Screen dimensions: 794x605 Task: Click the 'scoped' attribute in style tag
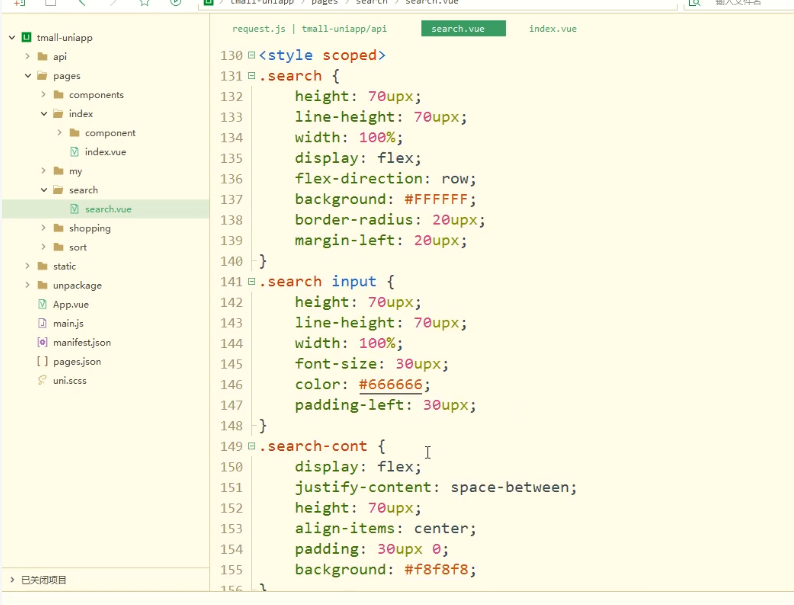tap(349, 55)
